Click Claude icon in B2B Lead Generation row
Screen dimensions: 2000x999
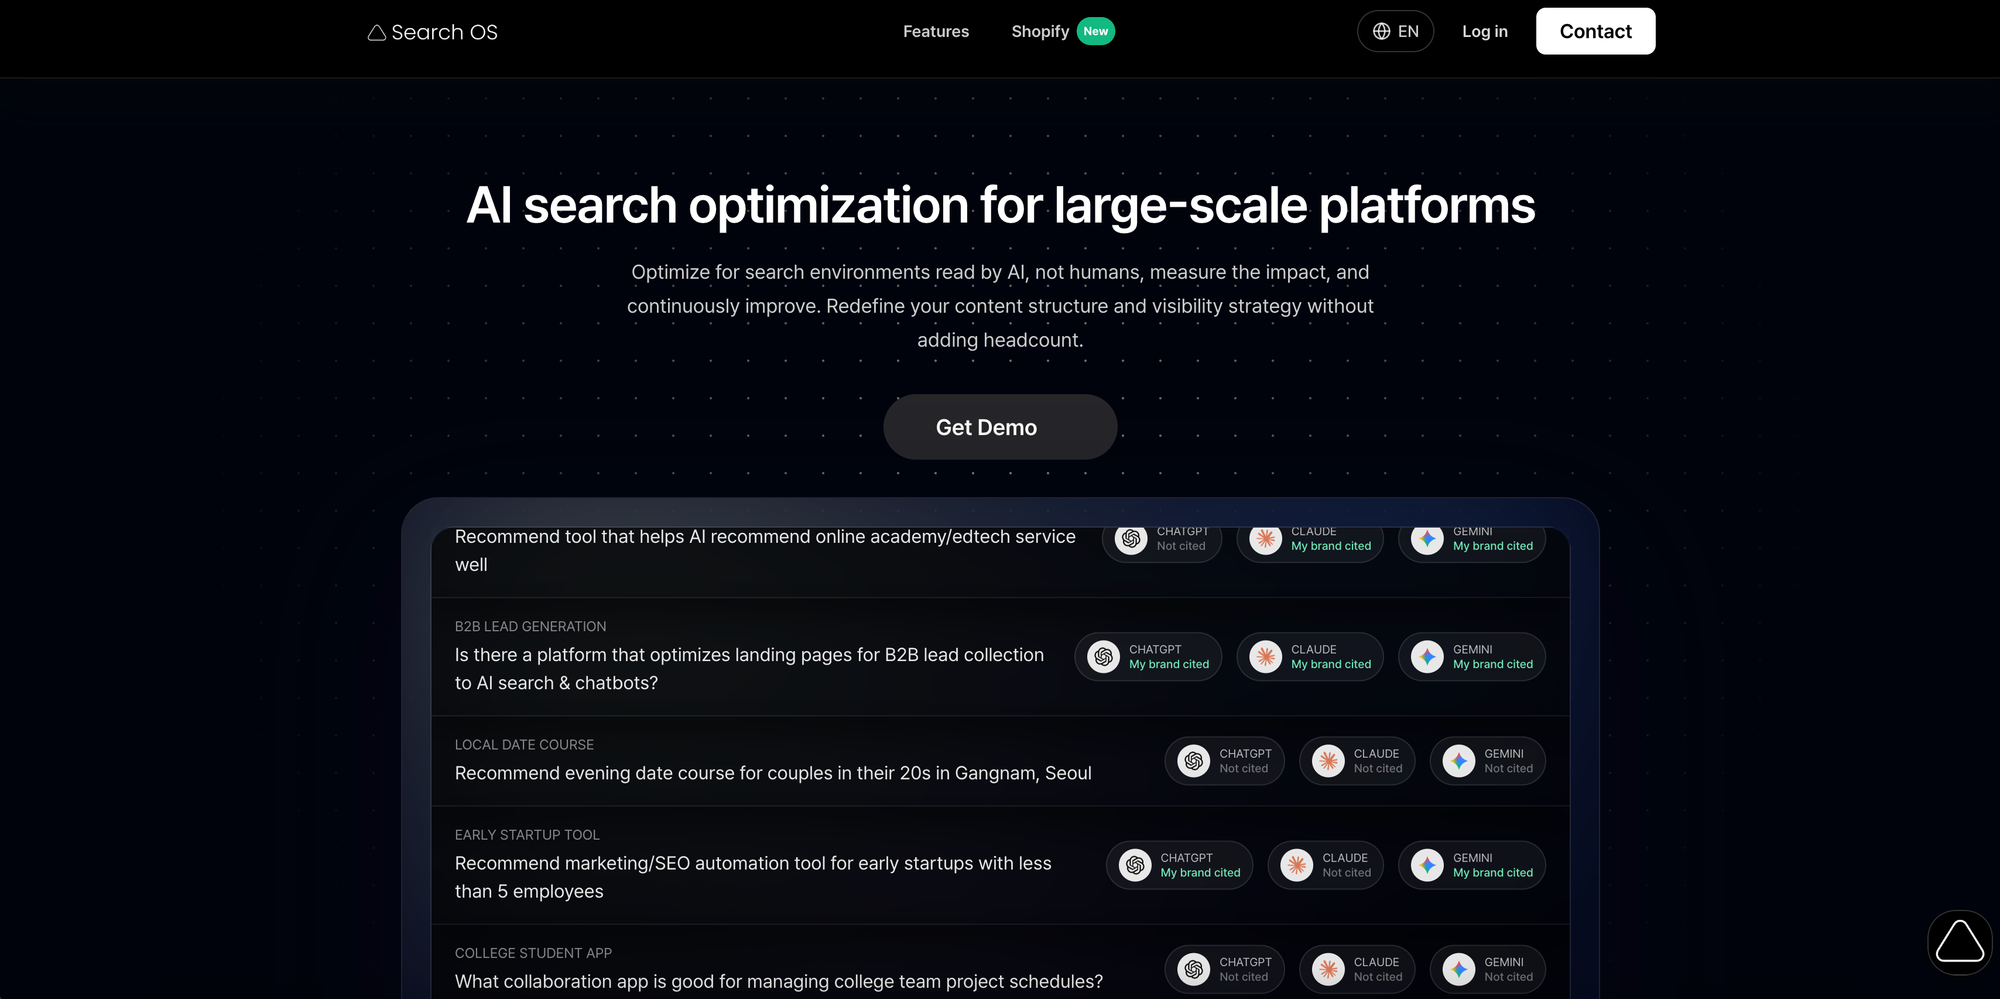click(x=1265, y=657)
